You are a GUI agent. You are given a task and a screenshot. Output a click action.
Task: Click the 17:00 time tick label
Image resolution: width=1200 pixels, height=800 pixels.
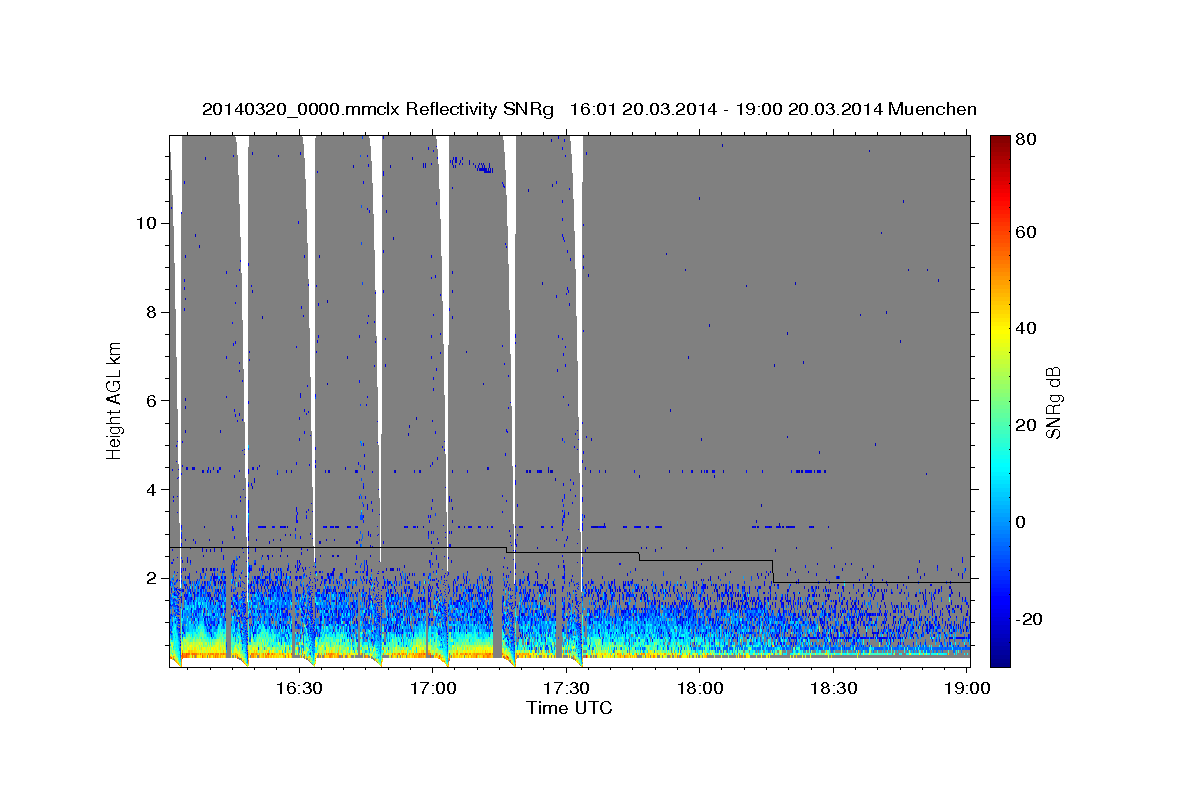(432, 688)
